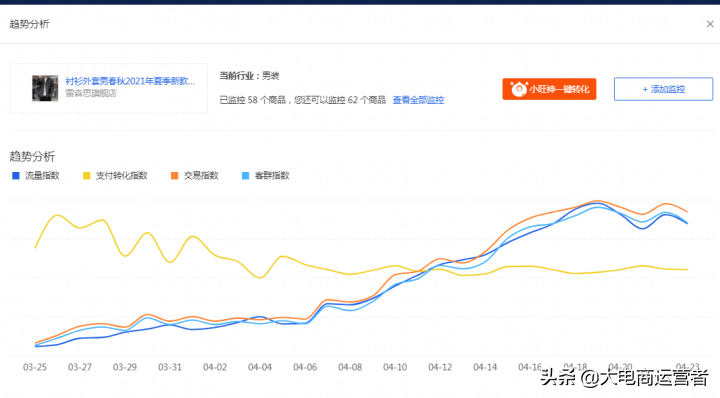Click the 03-29 axis date label
This screenshot has width=720, height=398.
point(125,367)
